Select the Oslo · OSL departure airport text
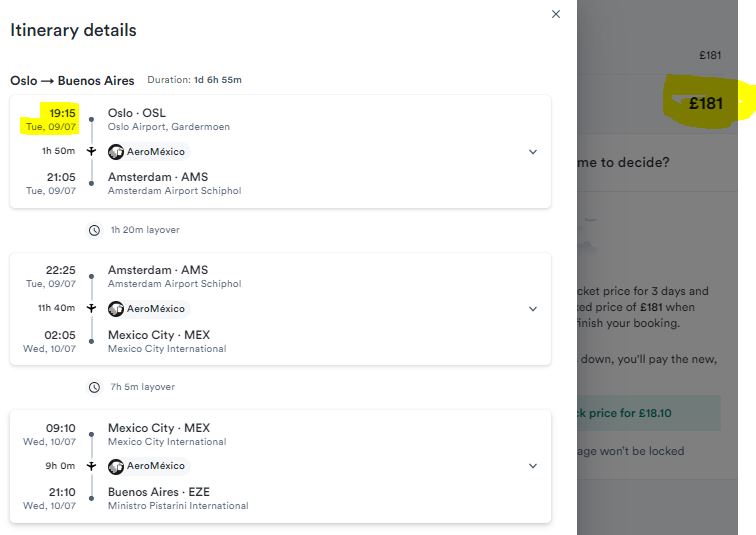756x535 pixels. (136, 113)
